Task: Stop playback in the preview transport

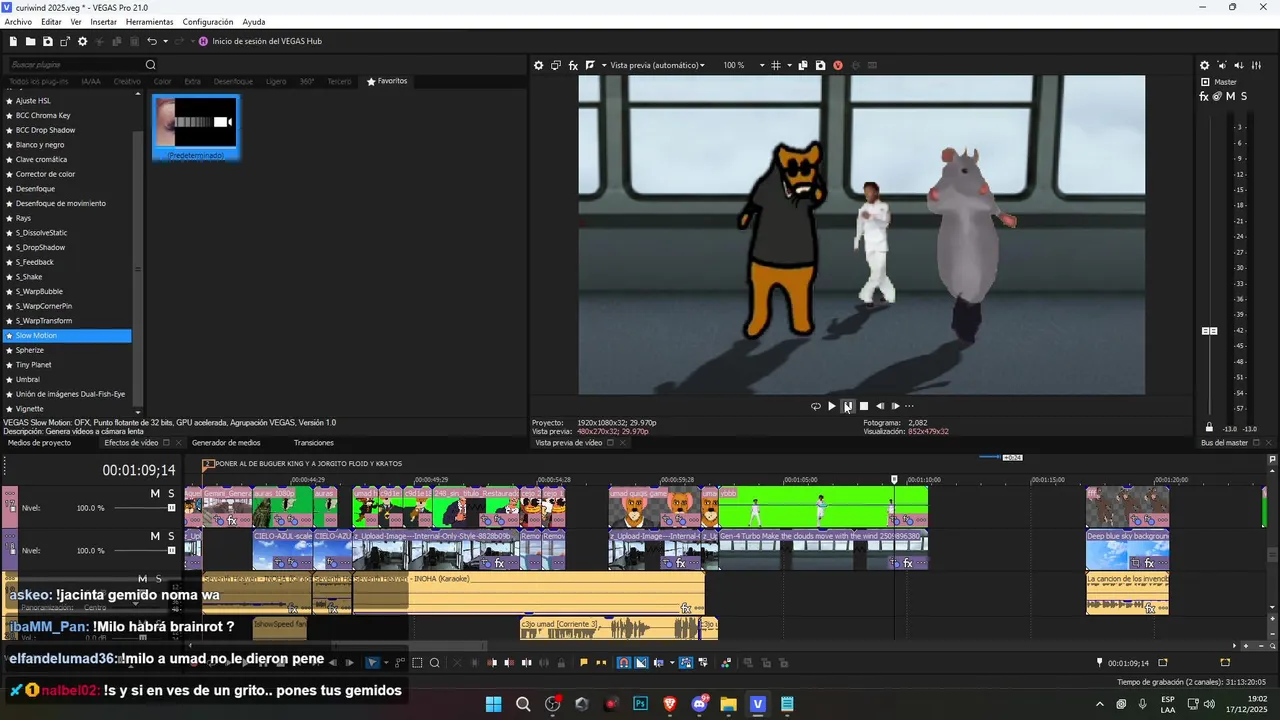Action: point(864,406)
